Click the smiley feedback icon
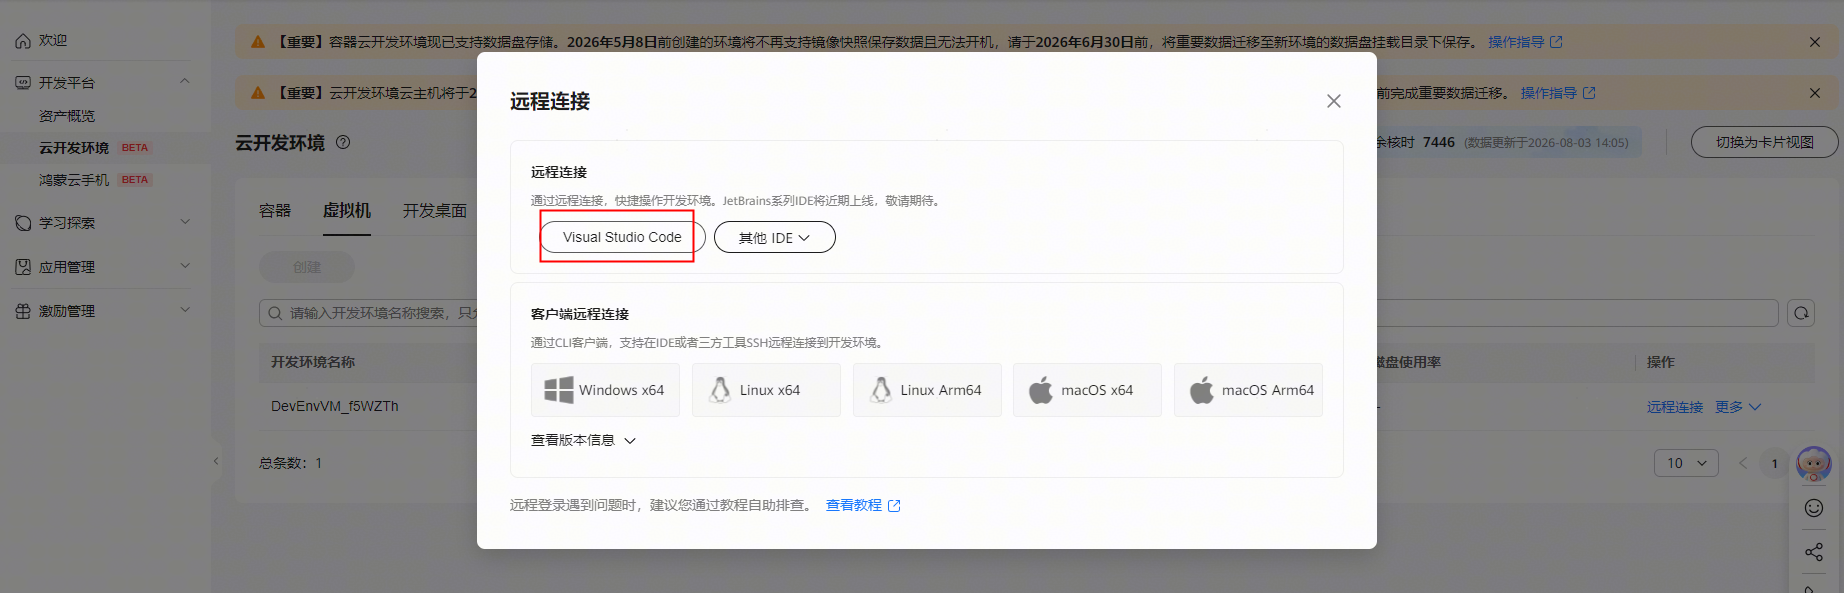The height and width of the screenshot is (593, 1844). [1814, 508]
